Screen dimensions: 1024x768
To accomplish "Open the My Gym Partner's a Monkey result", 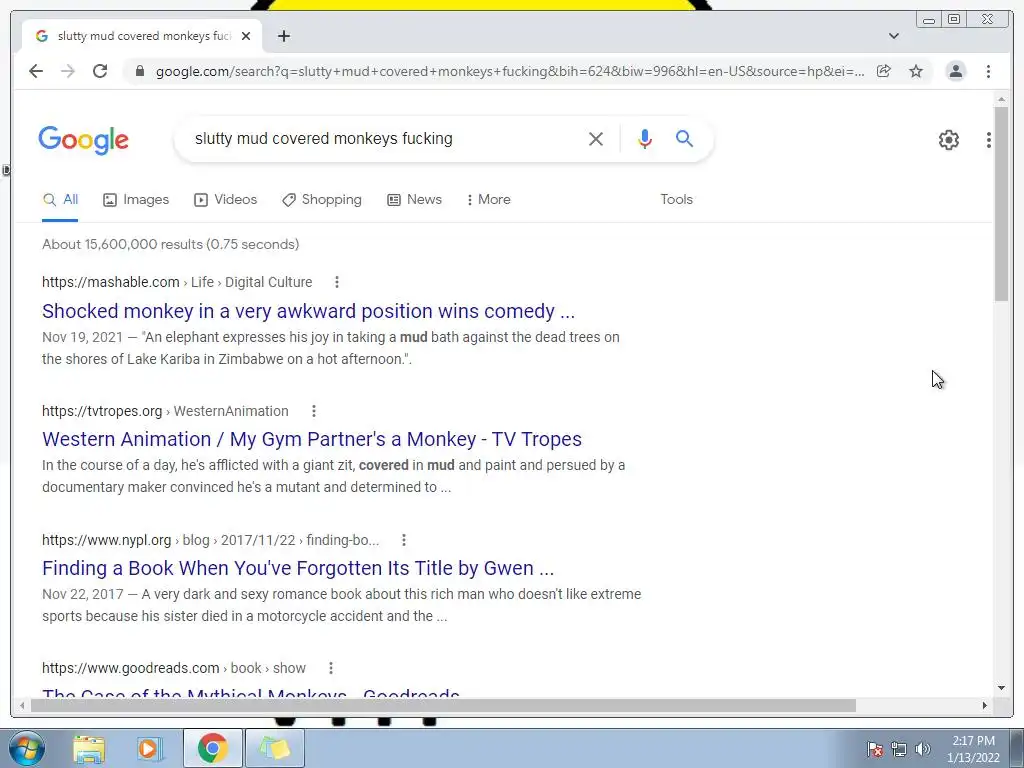I will (x=312, y=439).
